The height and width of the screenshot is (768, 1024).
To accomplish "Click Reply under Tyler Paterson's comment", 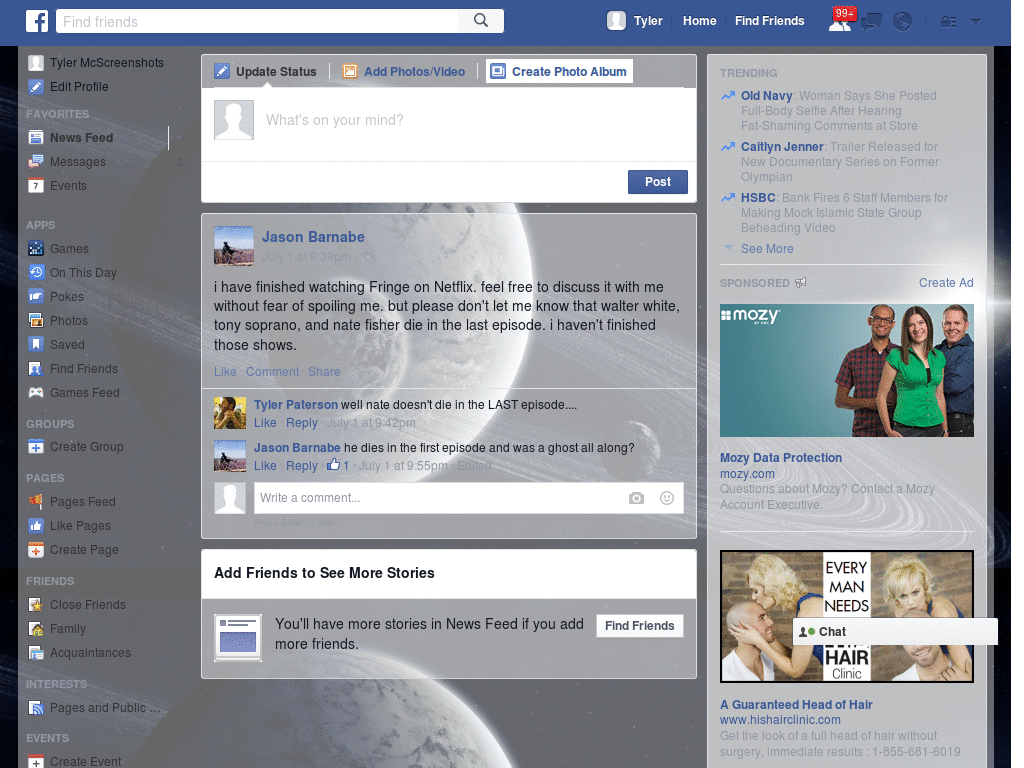I will point(302,423).
